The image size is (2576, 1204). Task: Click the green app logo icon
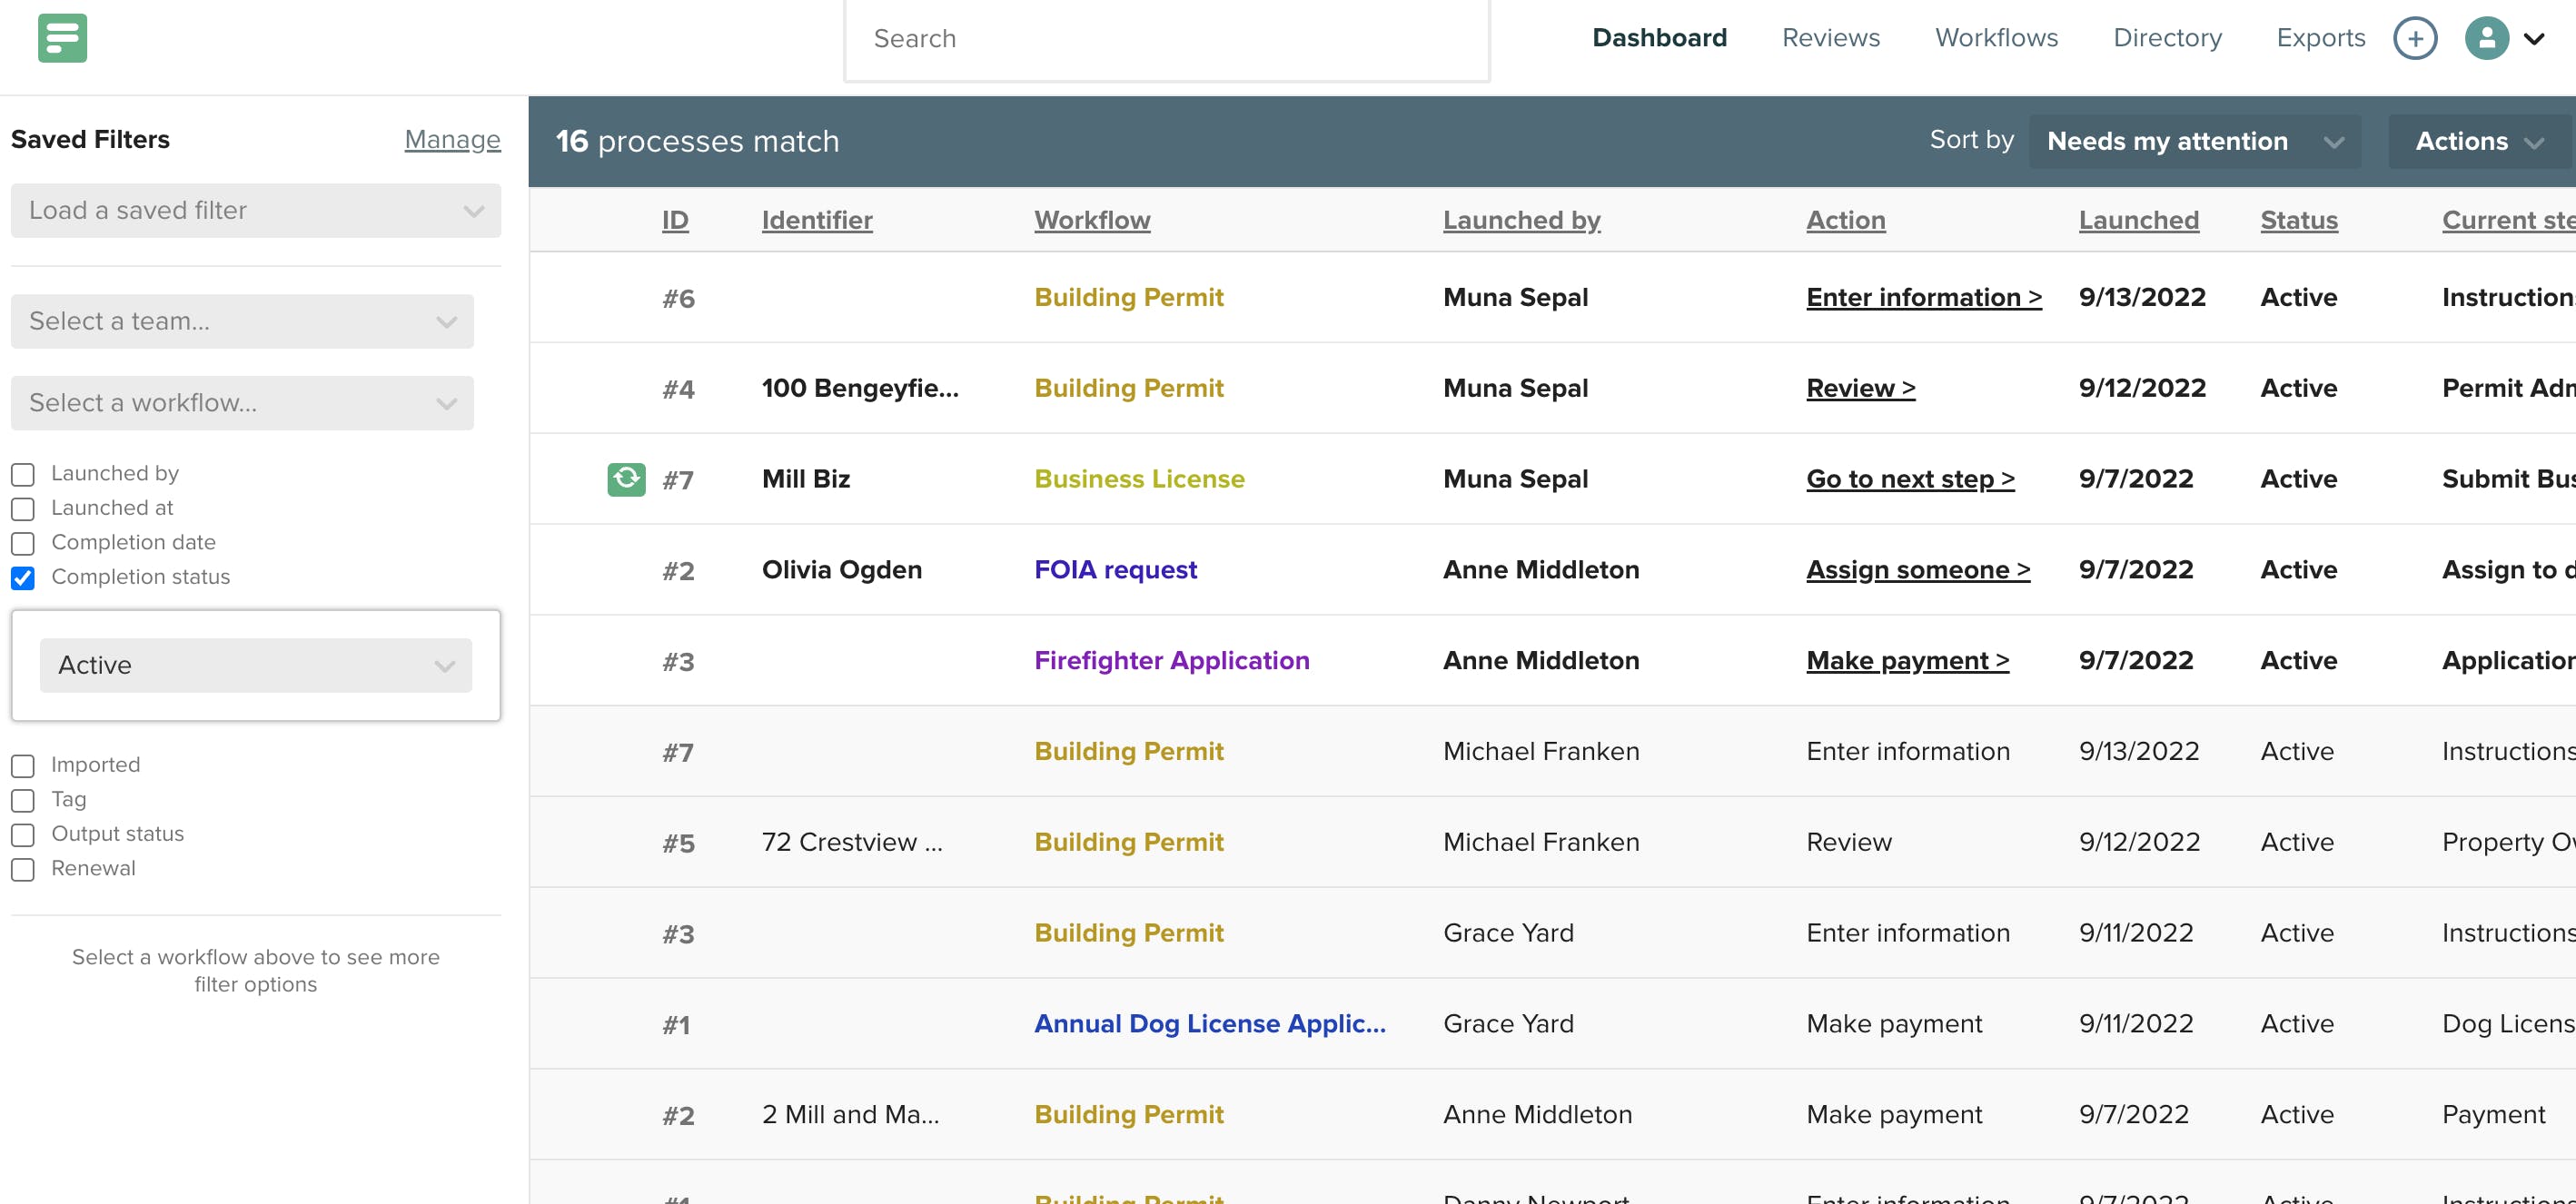point(62,38)
